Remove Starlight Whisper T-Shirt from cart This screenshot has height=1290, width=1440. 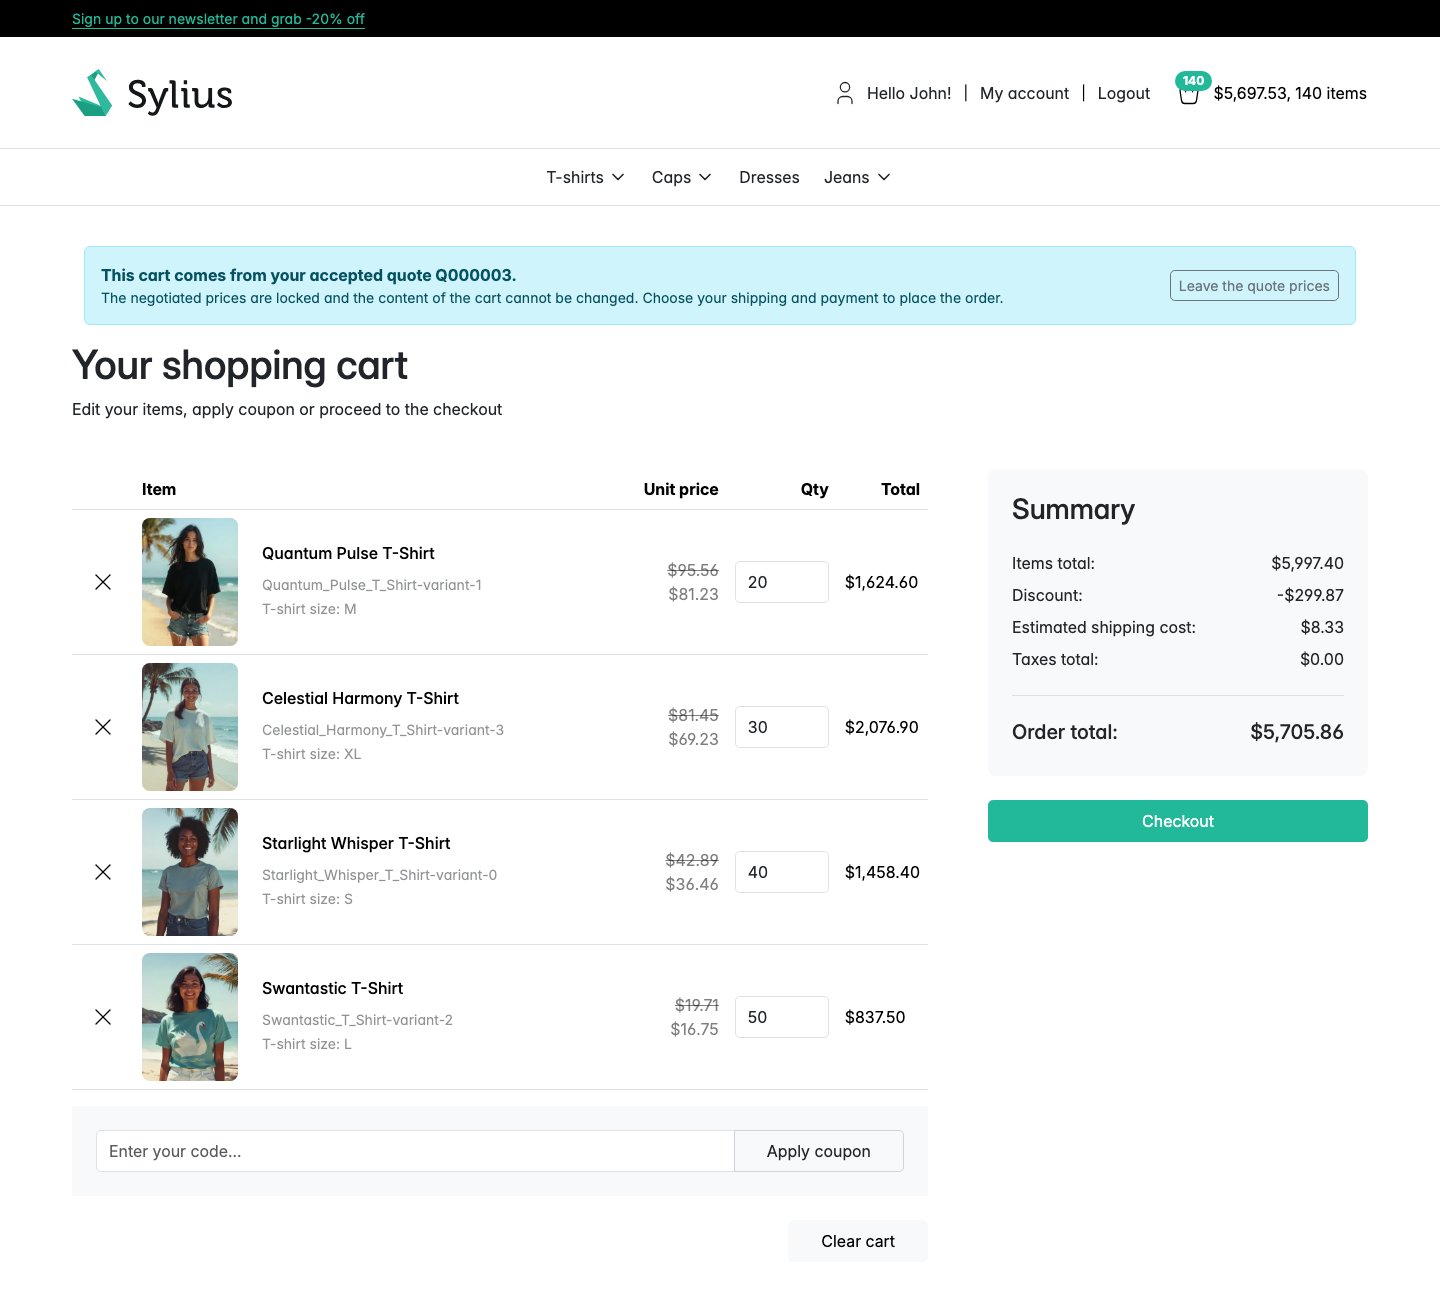click(x=103, y=872)
